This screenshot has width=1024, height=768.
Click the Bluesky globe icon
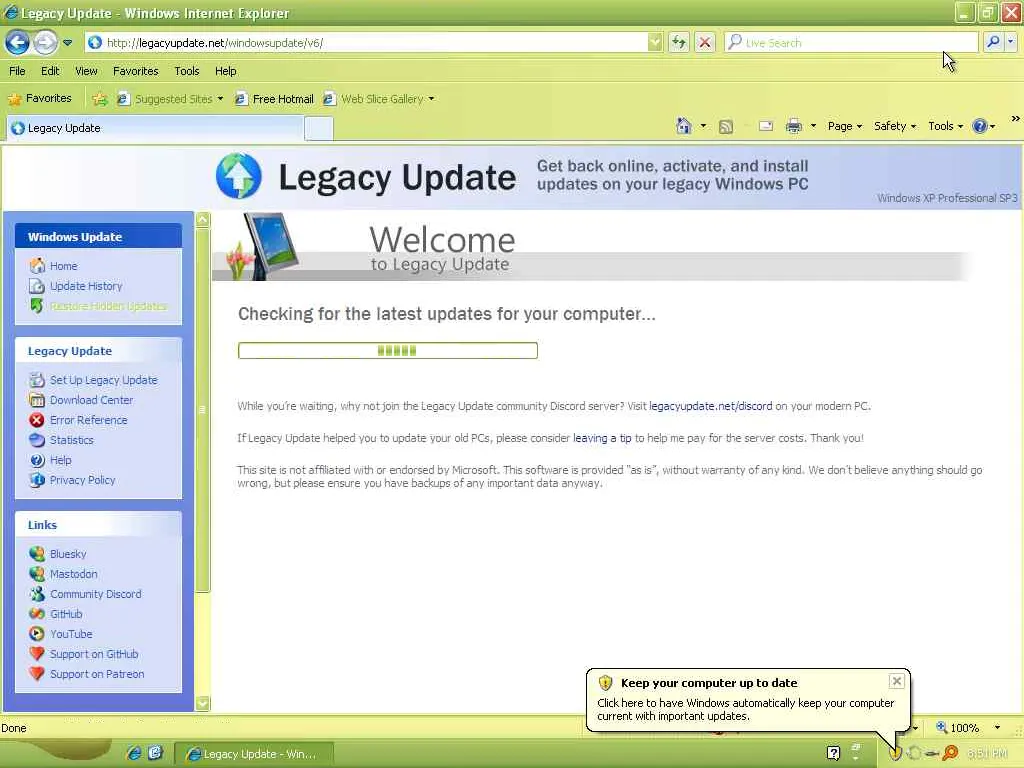(x=37, y=554)
